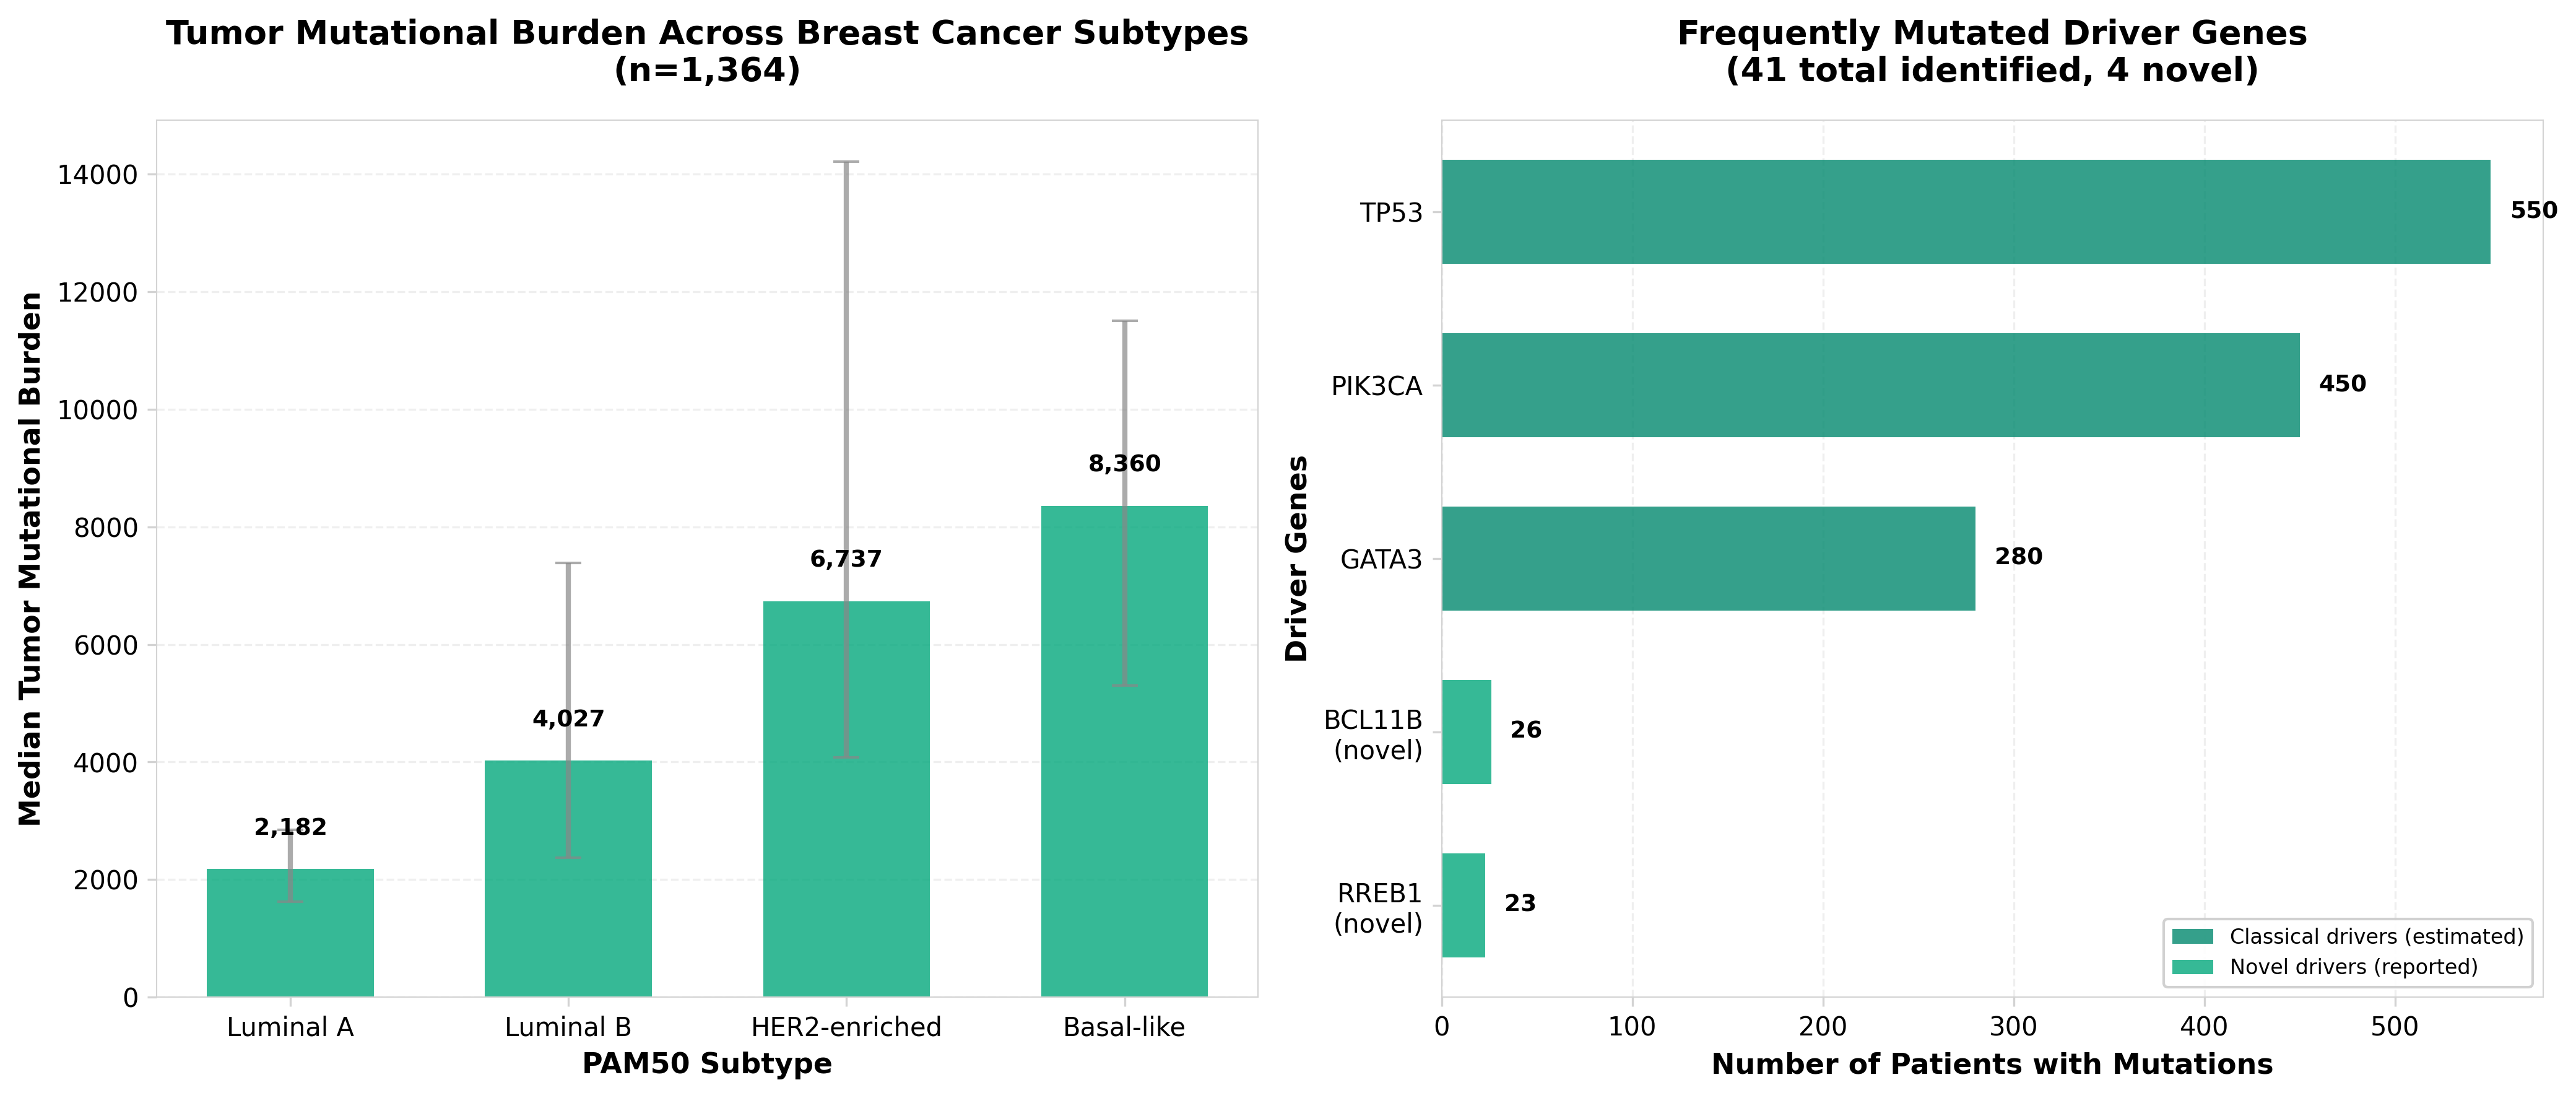2576x1098 pixels.
Task: Click the Classical drivers legend color swatch
Action: 2192,936
